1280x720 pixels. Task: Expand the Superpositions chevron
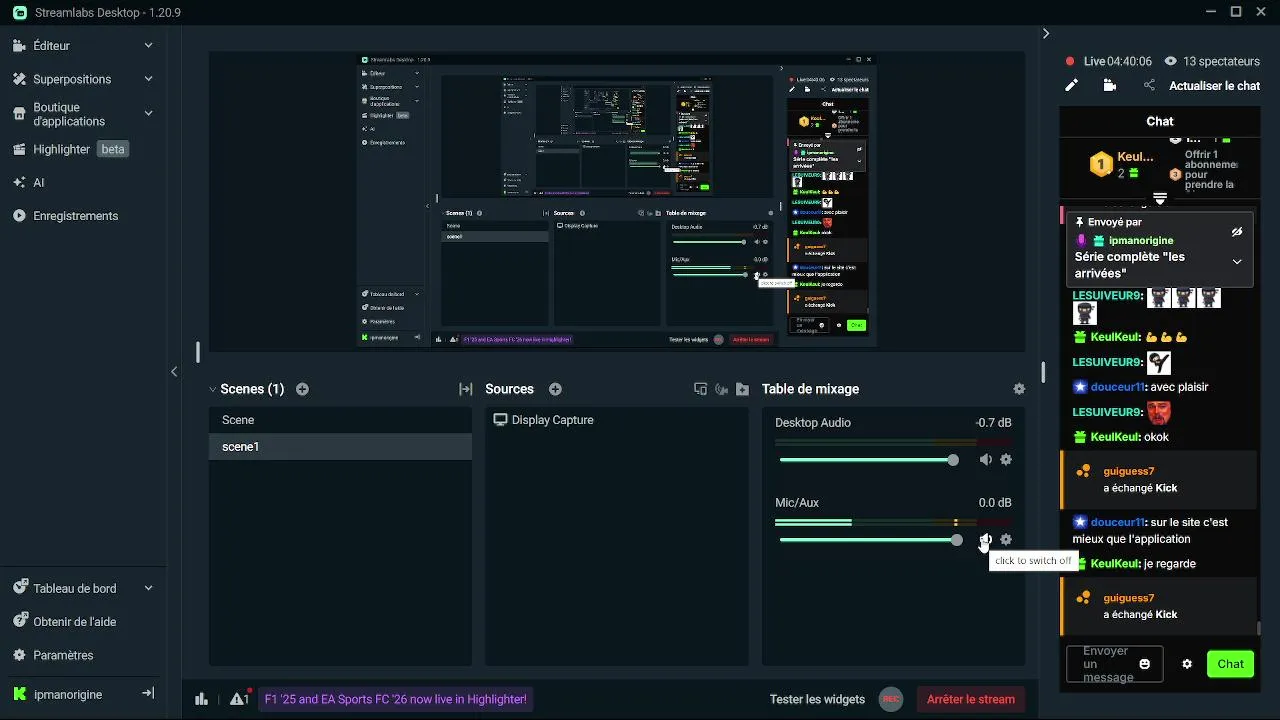(x=148, y=79)
